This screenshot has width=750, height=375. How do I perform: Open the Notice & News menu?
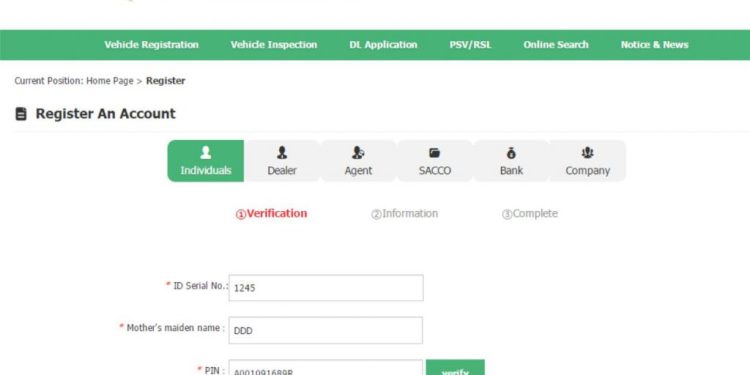tap(654, 44)
